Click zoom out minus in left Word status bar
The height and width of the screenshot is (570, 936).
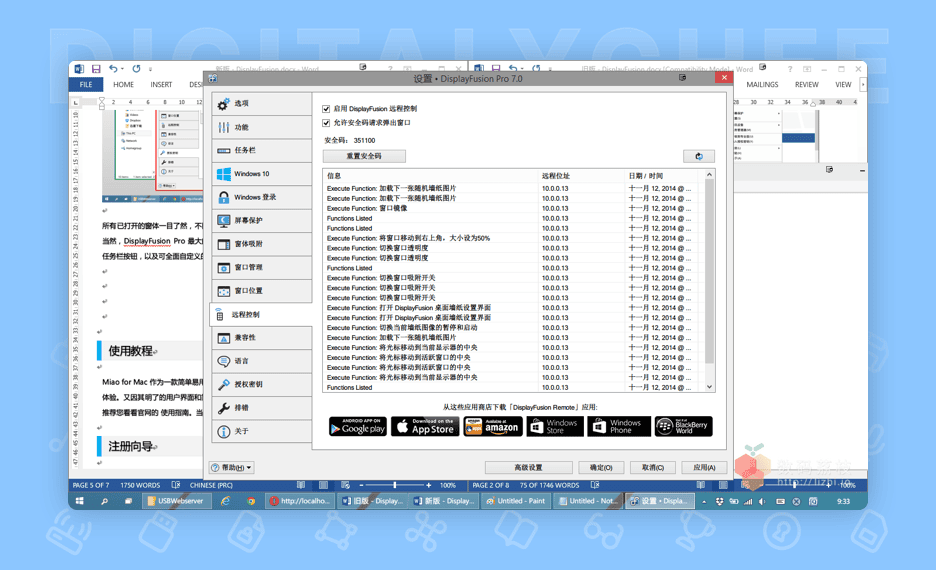[x=361, y=485]
